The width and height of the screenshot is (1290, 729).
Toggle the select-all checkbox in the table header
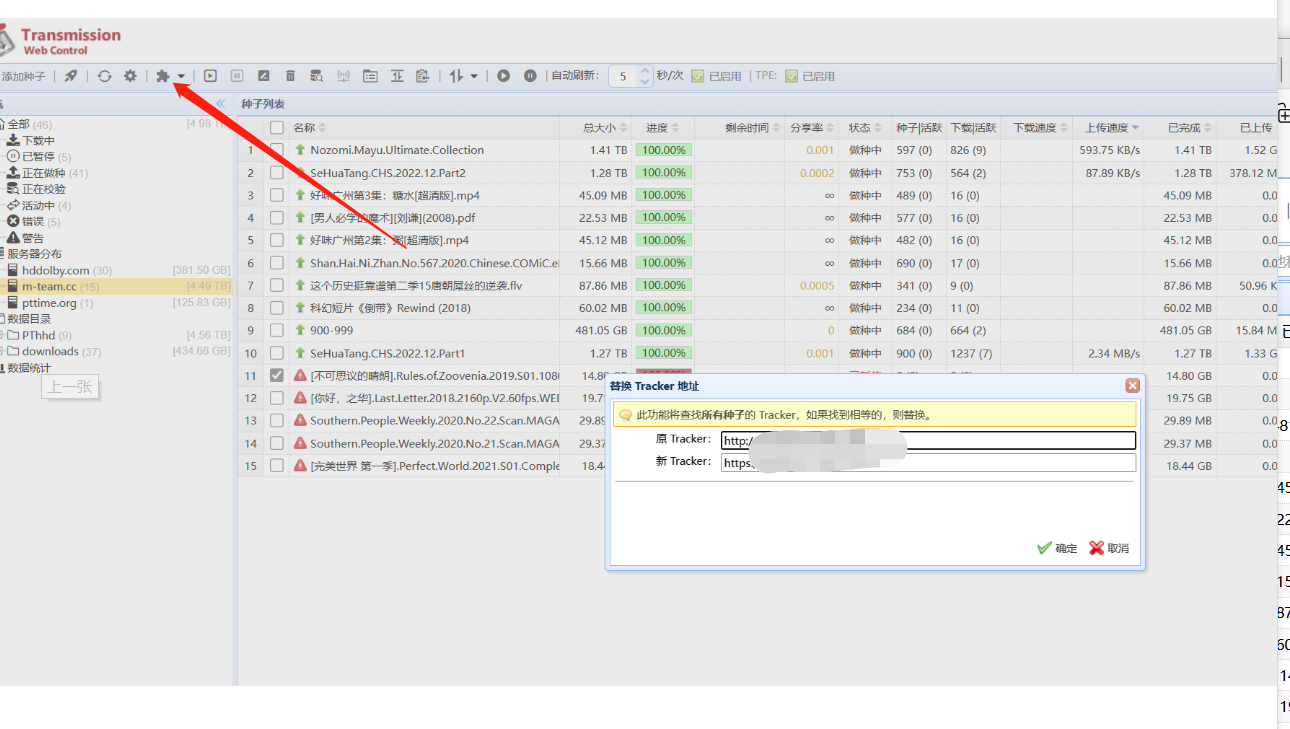click(276, 128)
